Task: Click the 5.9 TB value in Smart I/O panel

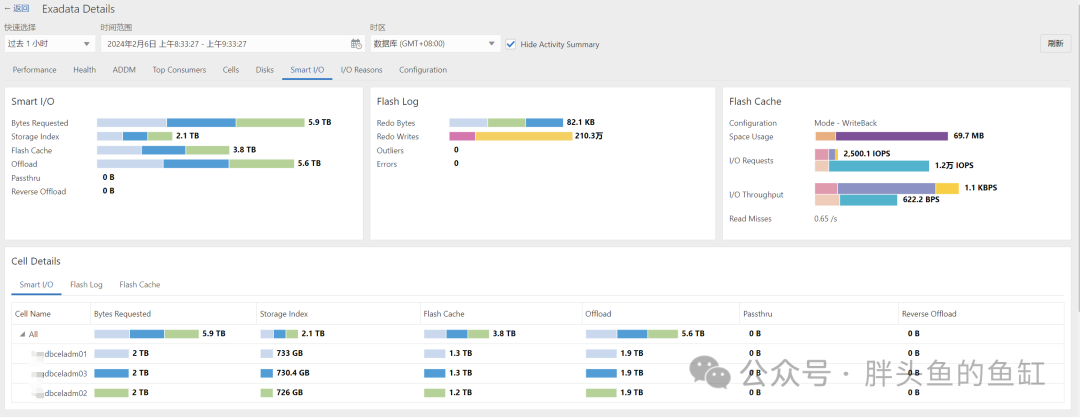Action: [320, 123]
